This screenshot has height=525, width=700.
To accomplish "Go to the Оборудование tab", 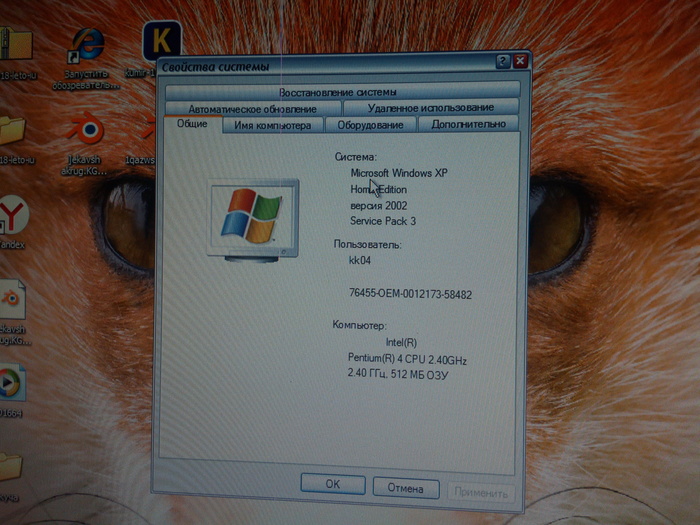I will tap(370, 125).
